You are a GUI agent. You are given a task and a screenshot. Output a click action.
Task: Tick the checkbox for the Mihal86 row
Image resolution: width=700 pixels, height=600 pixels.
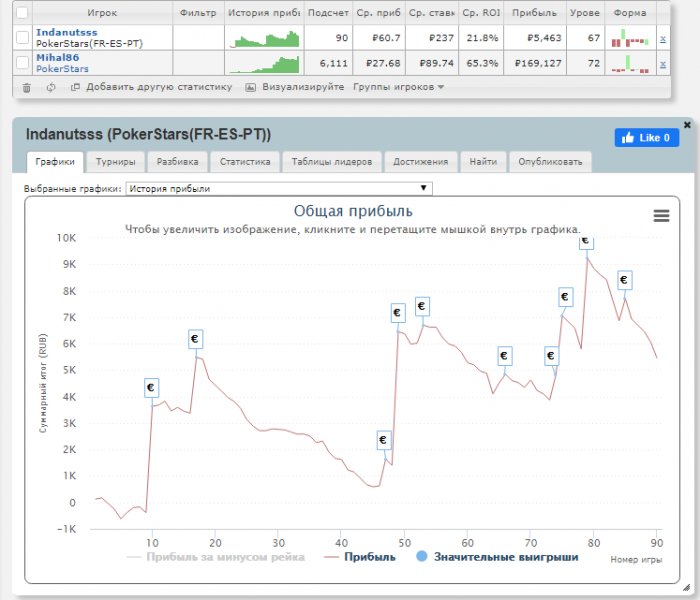point(22,64)
